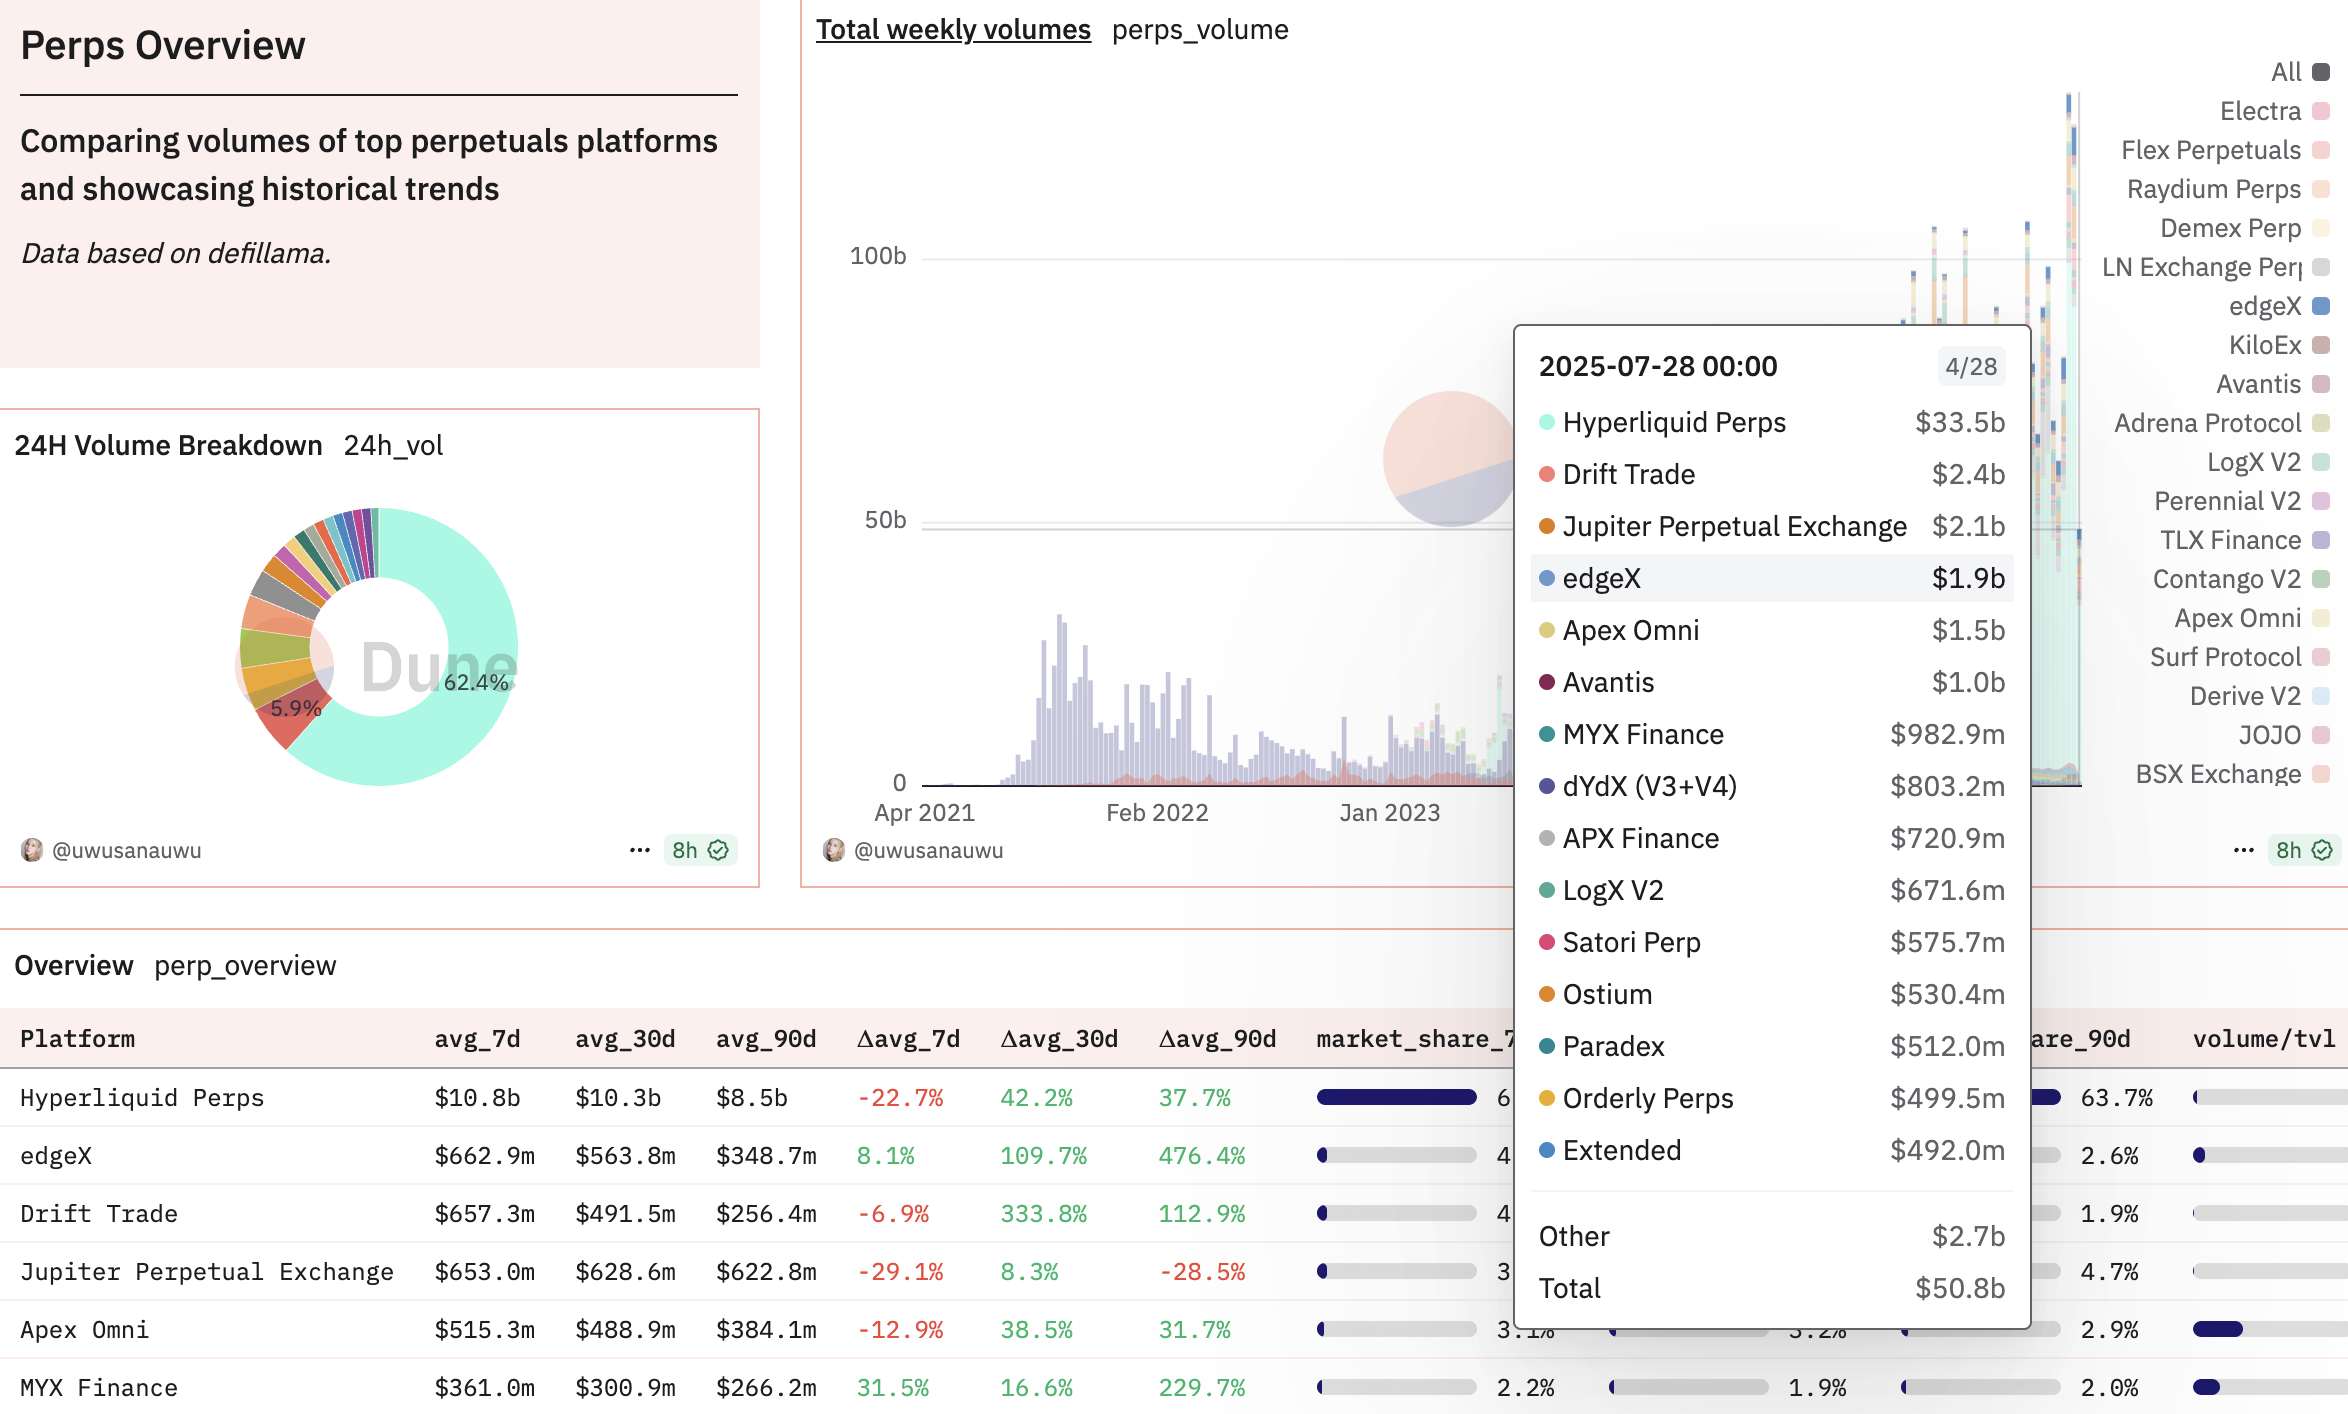Viewport: 2348px width, 1414px height.
Task: Sort by volume/tvl column header
Action: (2263, 1039)
